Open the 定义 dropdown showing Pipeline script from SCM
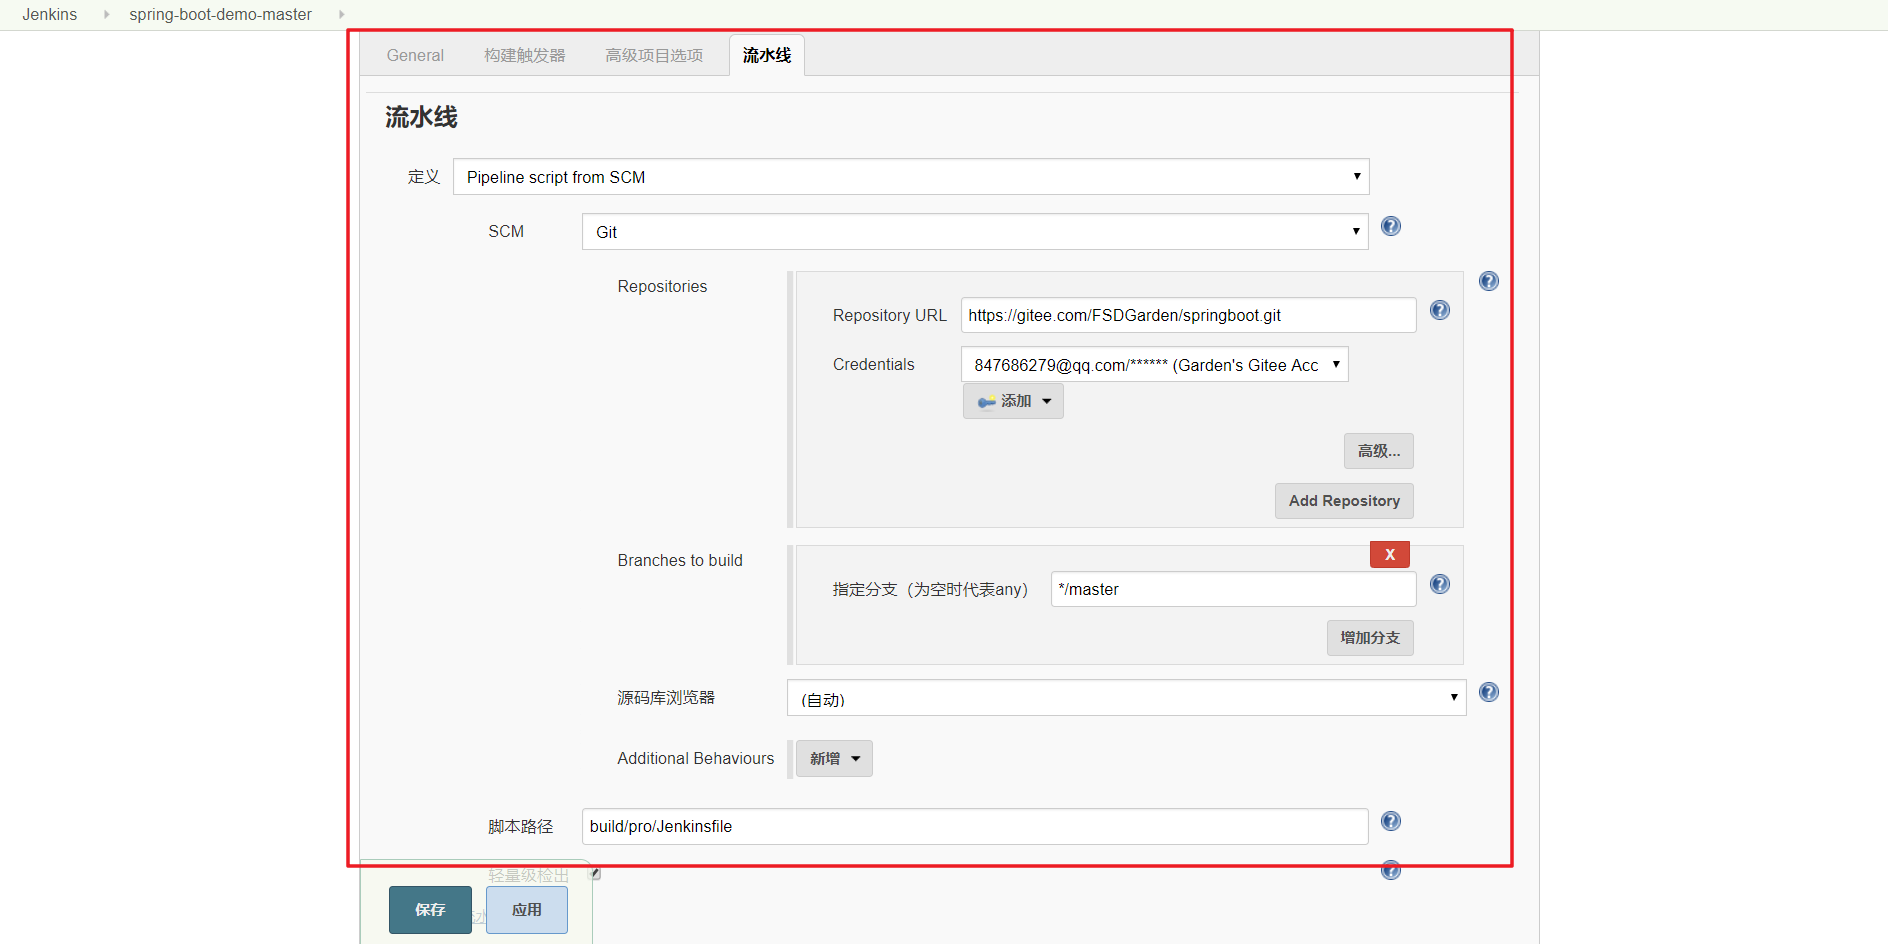The width and height of the screenshot is (1888, 944). pyautogui.click(x=911, y=177)
